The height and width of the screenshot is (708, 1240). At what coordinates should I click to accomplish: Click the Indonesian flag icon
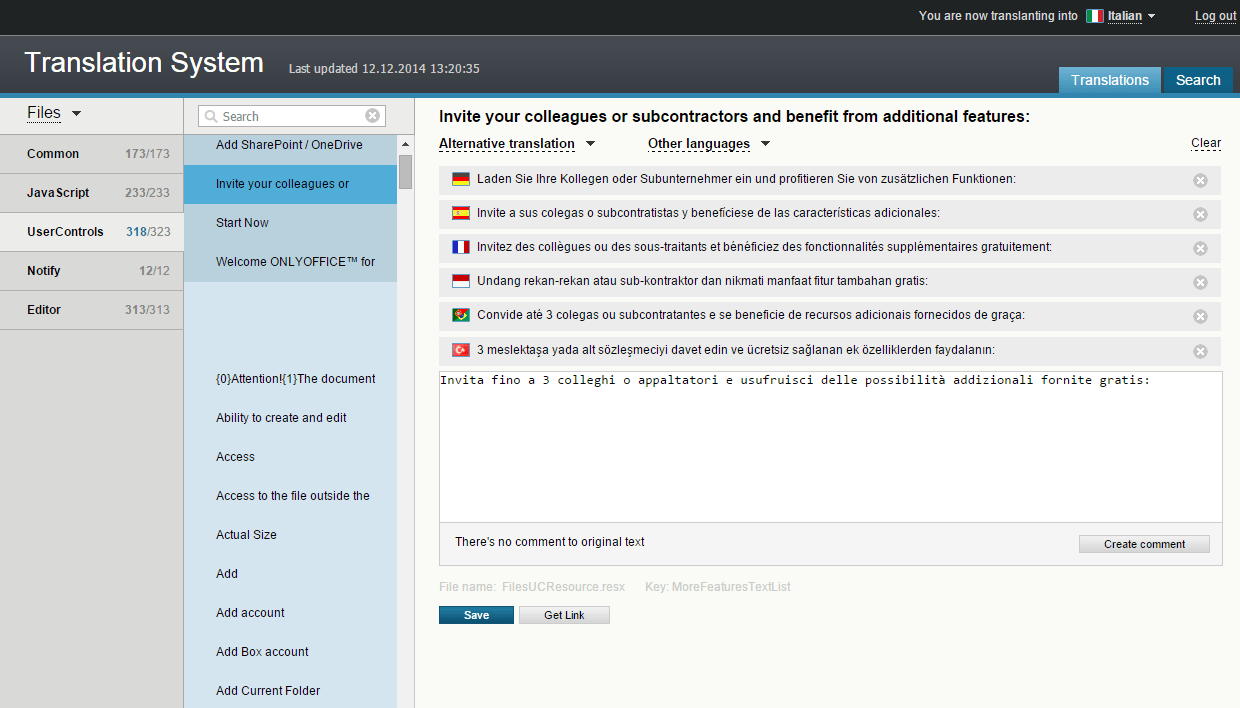tap(461, 281)
